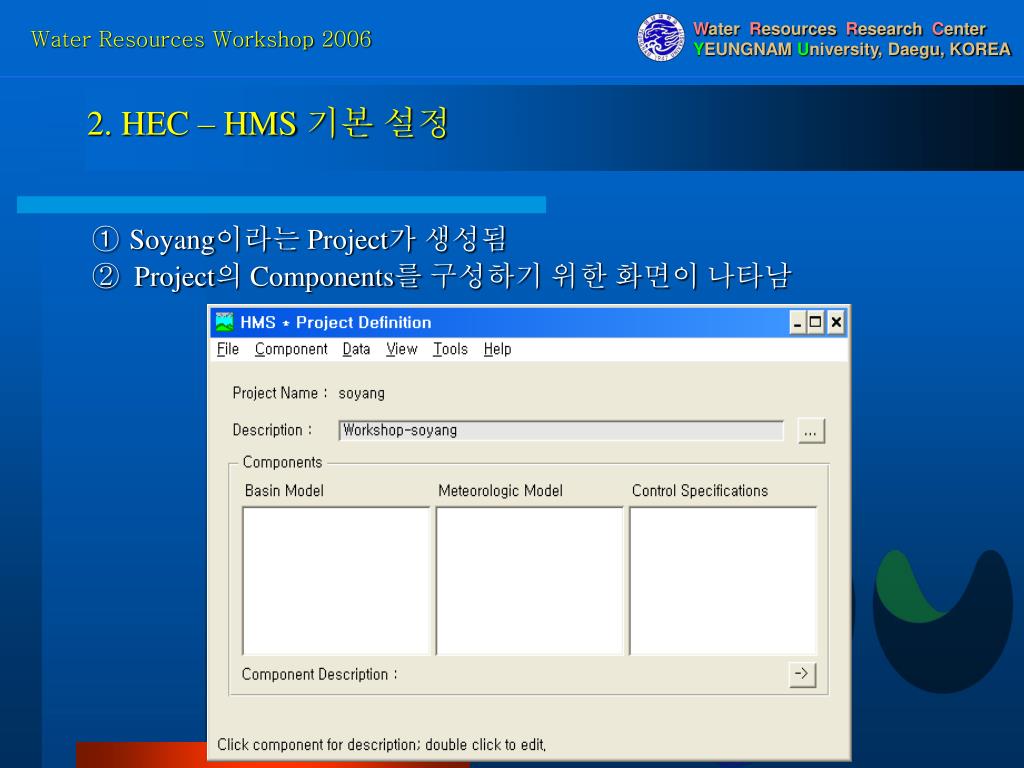
Task: Click the 'Components' group label
Action: (x=283, y=462)
